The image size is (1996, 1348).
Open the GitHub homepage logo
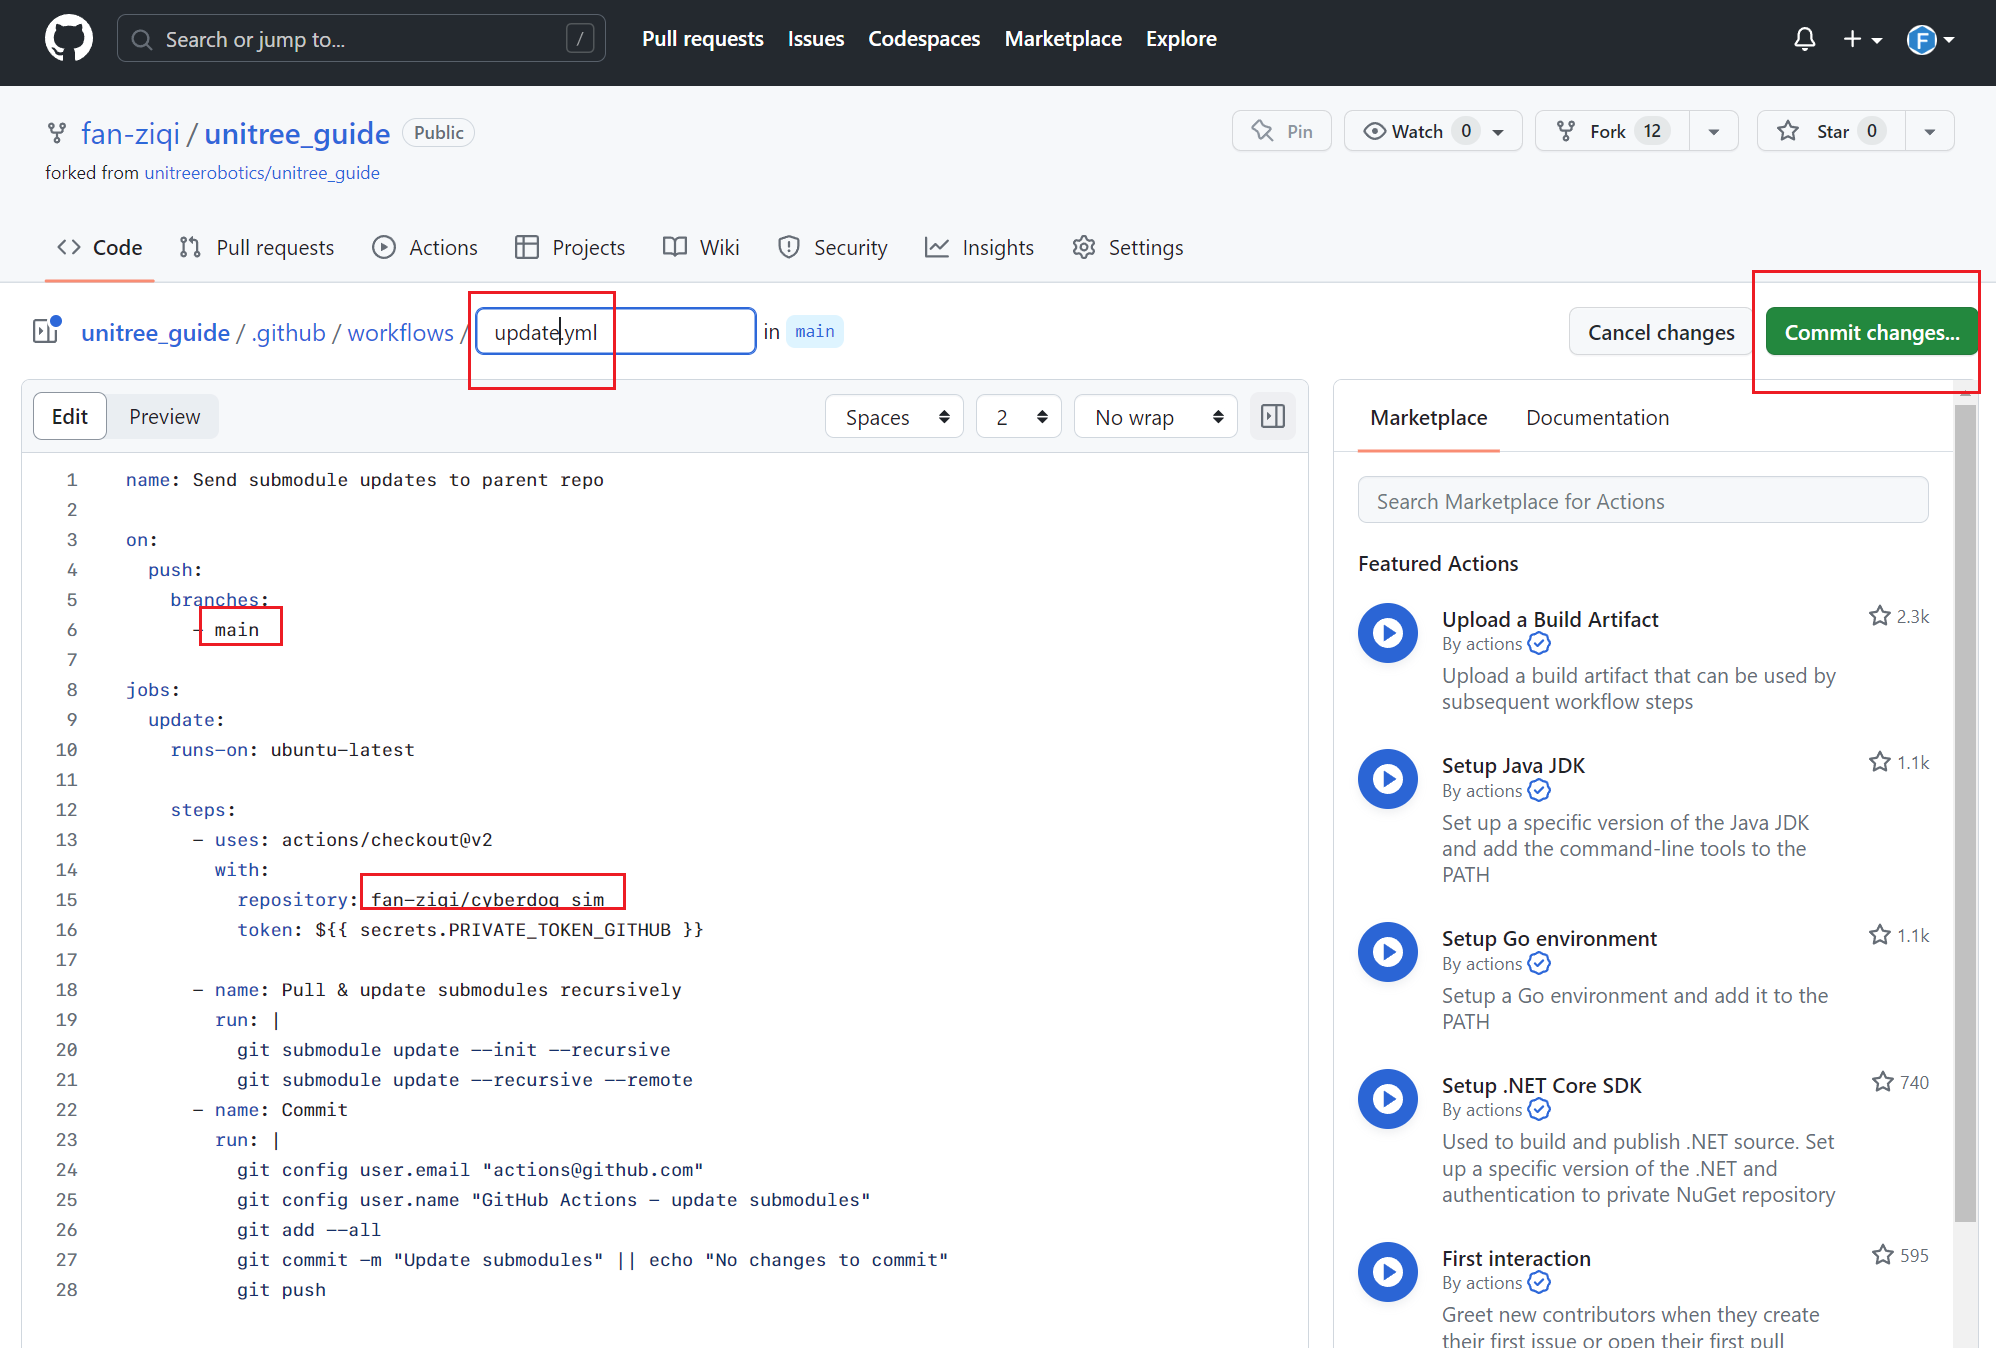point(69,39)
